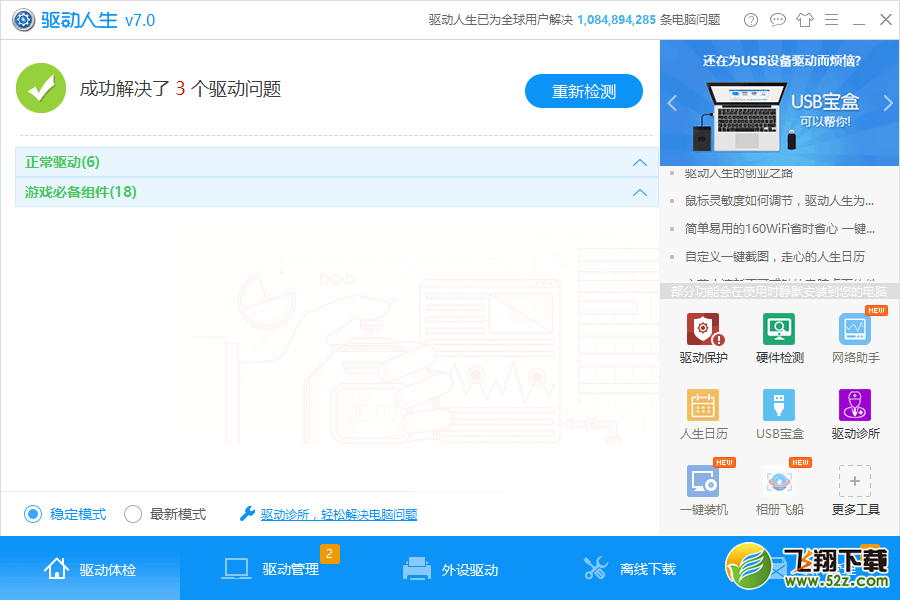Click the v7.0 version label
This screenshot has height=600, width=900.
tap(140, 21)
